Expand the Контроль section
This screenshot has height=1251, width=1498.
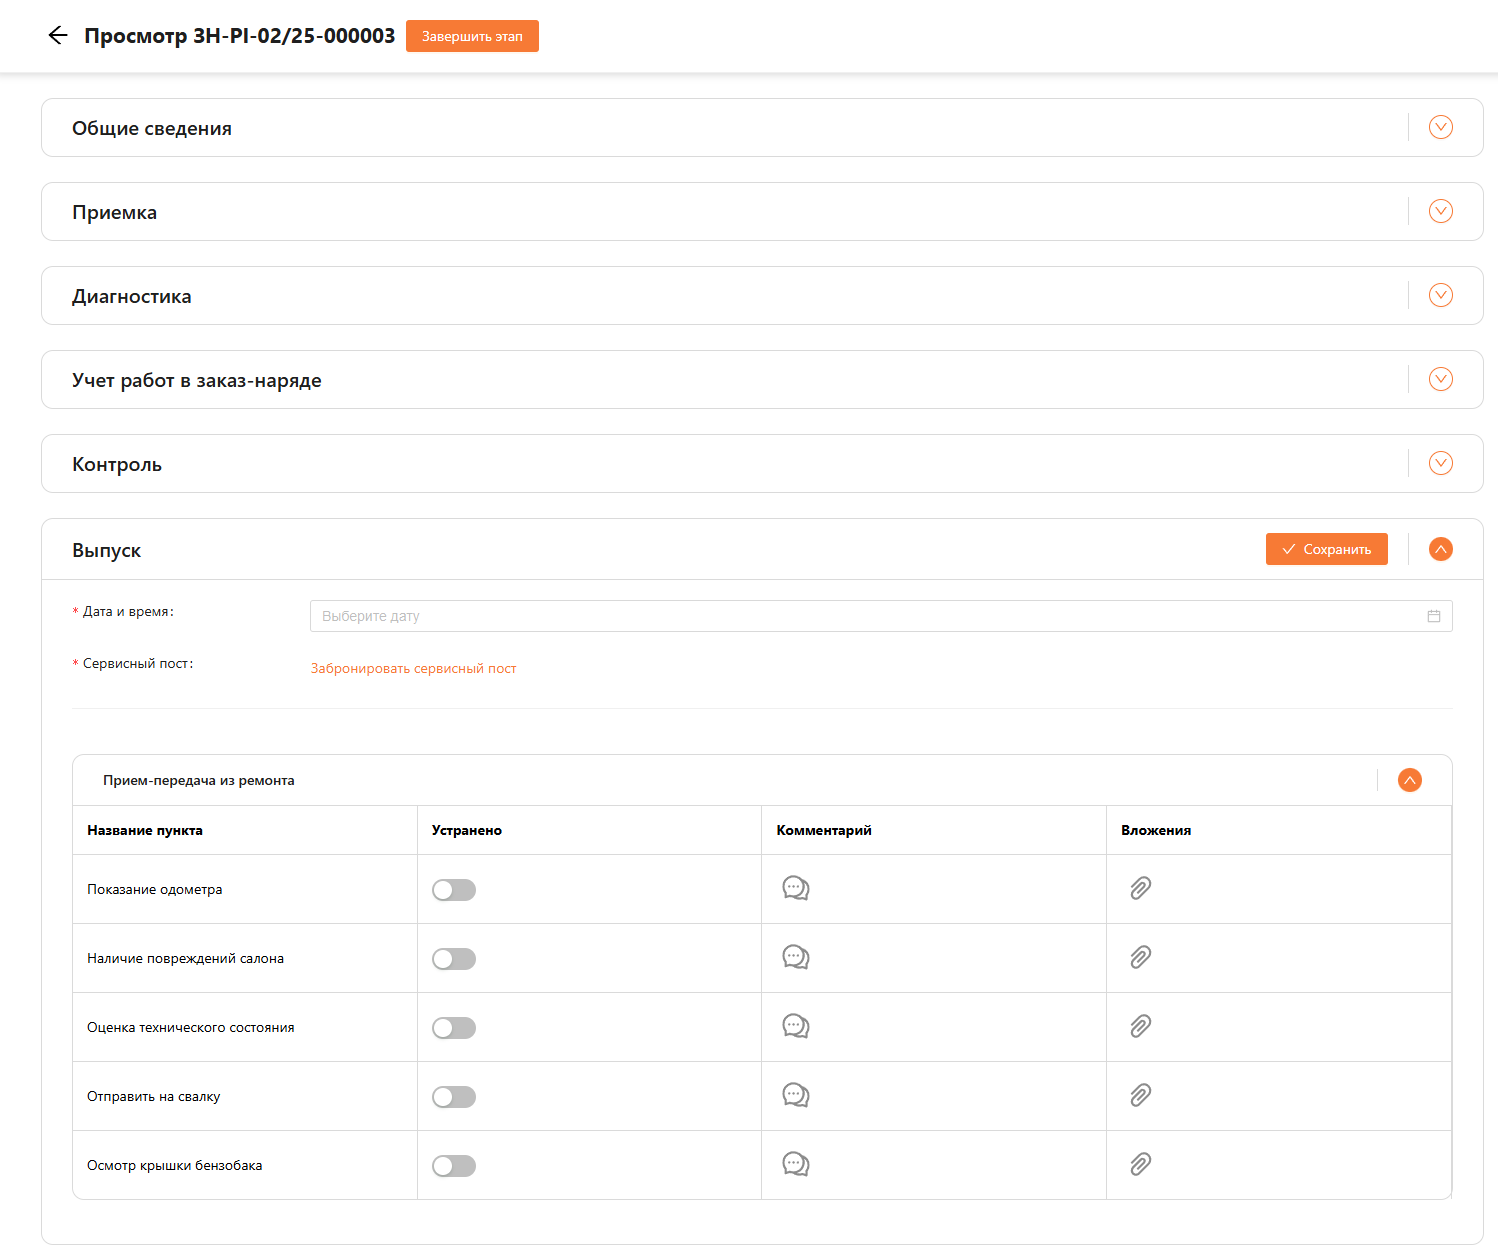pos(1440,463)
